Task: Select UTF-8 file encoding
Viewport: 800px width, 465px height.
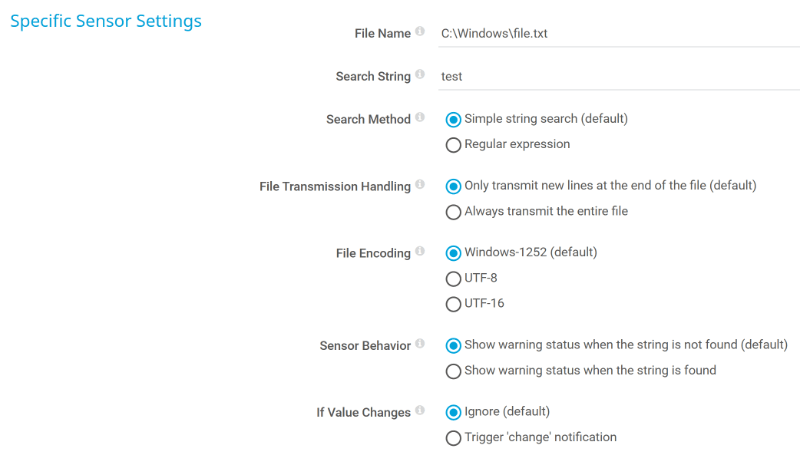Action: coord(454,278)
